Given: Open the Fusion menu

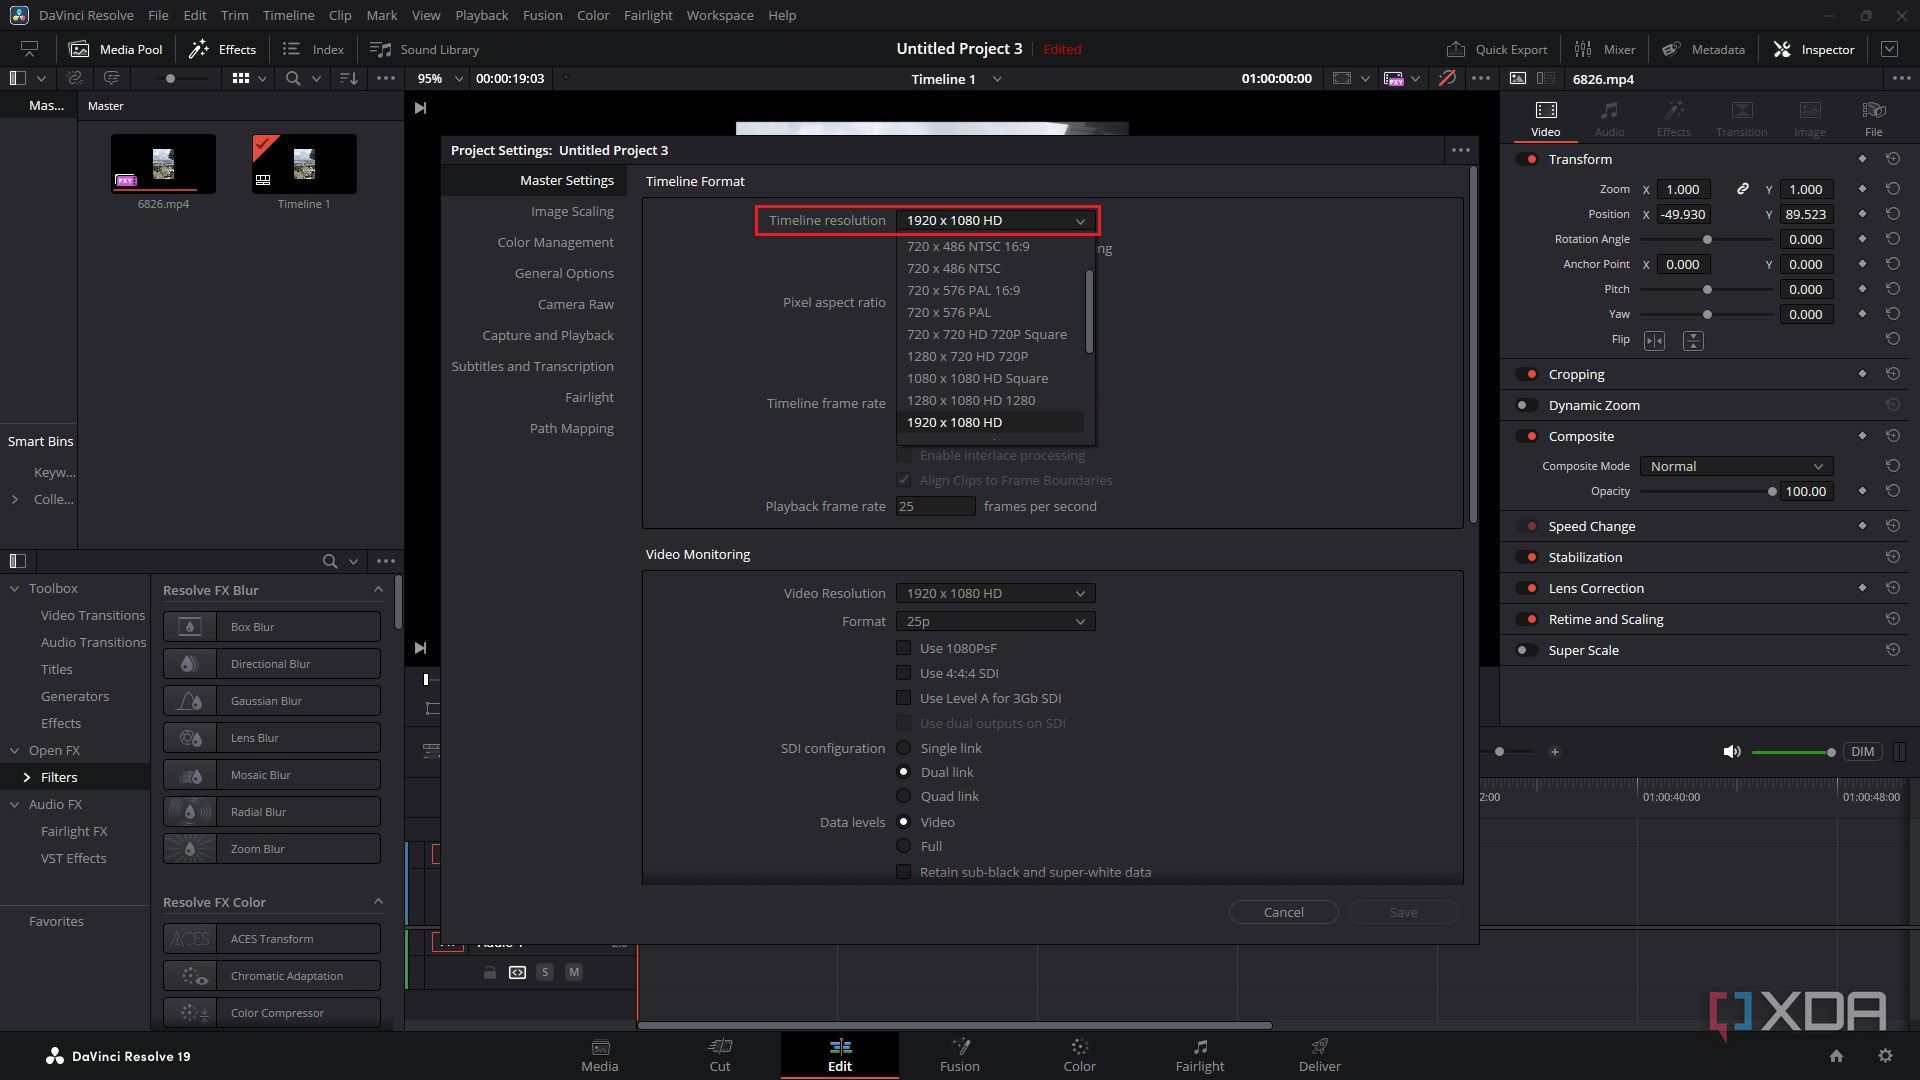Looking at the screenshot, I should point(542,15).
